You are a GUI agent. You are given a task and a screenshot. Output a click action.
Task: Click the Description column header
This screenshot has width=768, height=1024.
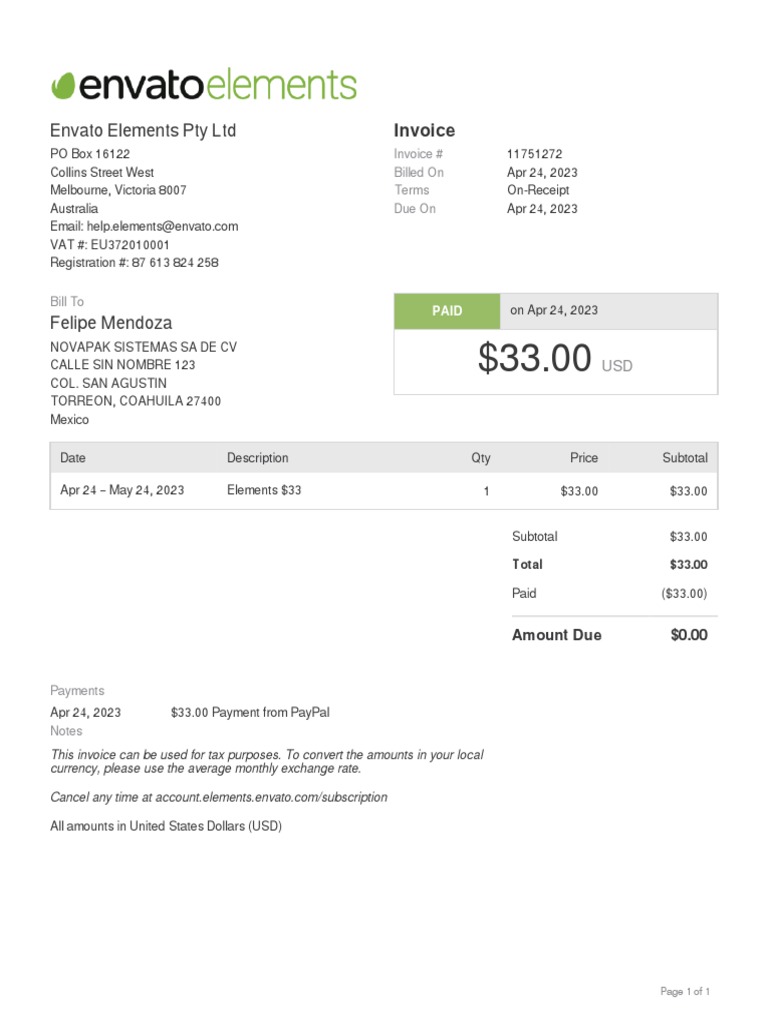[x=257, y=458]
